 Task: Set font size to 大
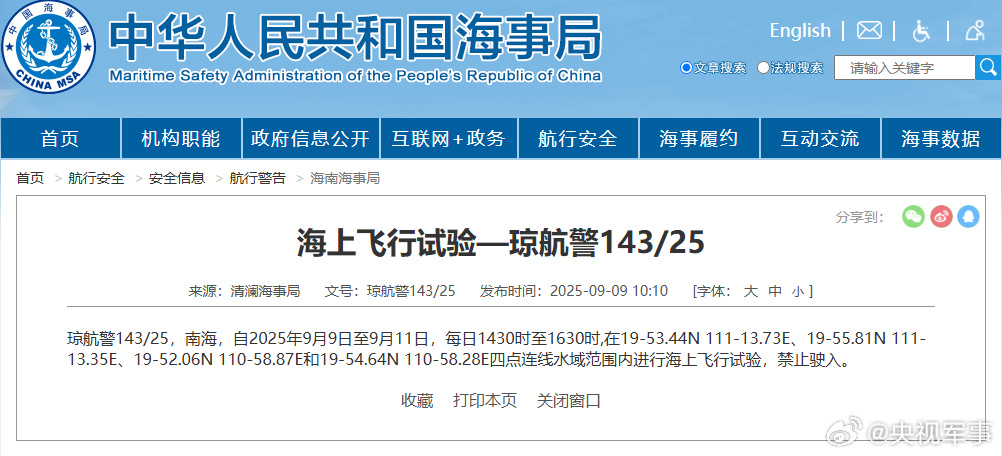click(750, 291)
